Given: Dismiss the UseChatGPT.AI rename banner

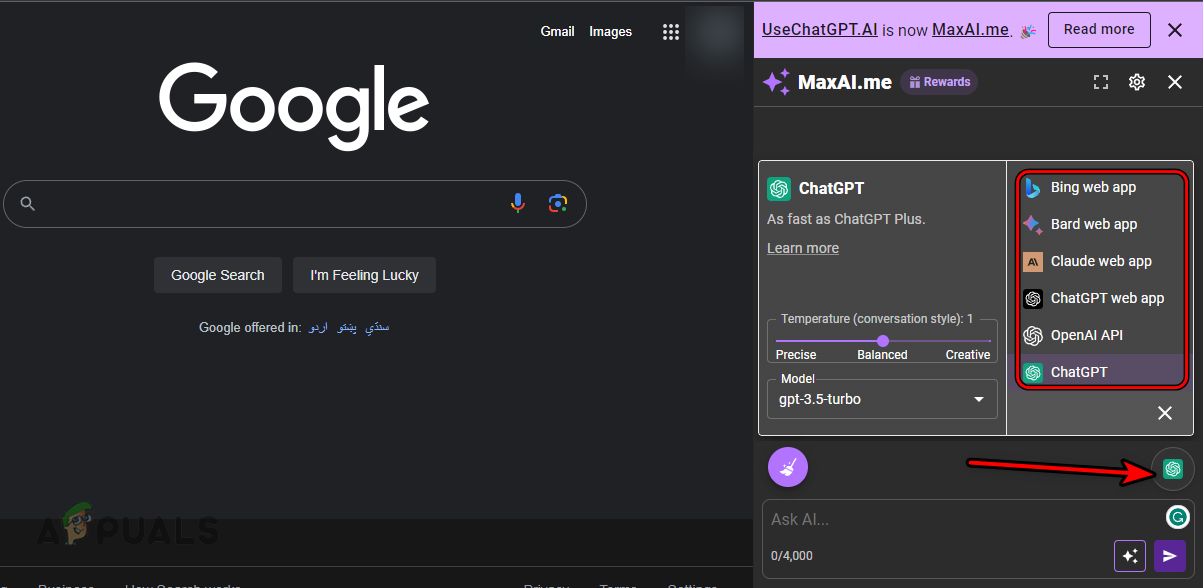Looking at the screenshot, I should coord(1175,30).
